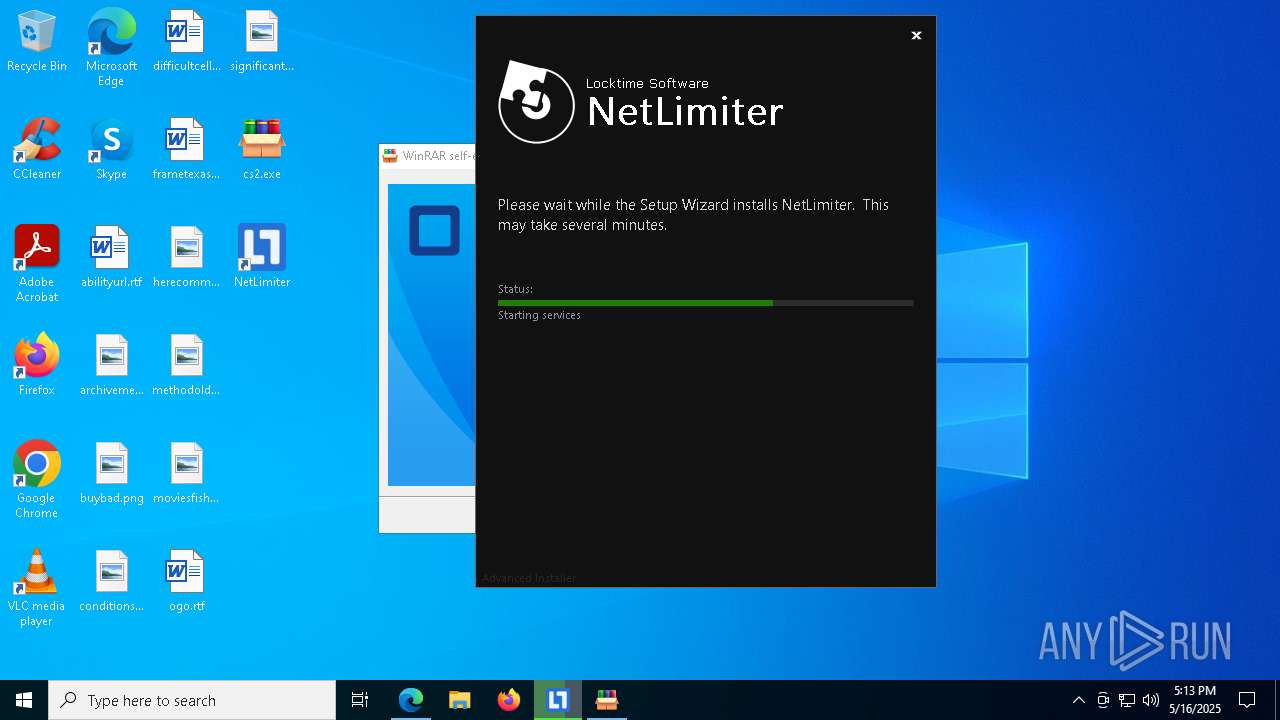Select the conditions image file icon
The image size is (1280, 720).
pos(111,582)
